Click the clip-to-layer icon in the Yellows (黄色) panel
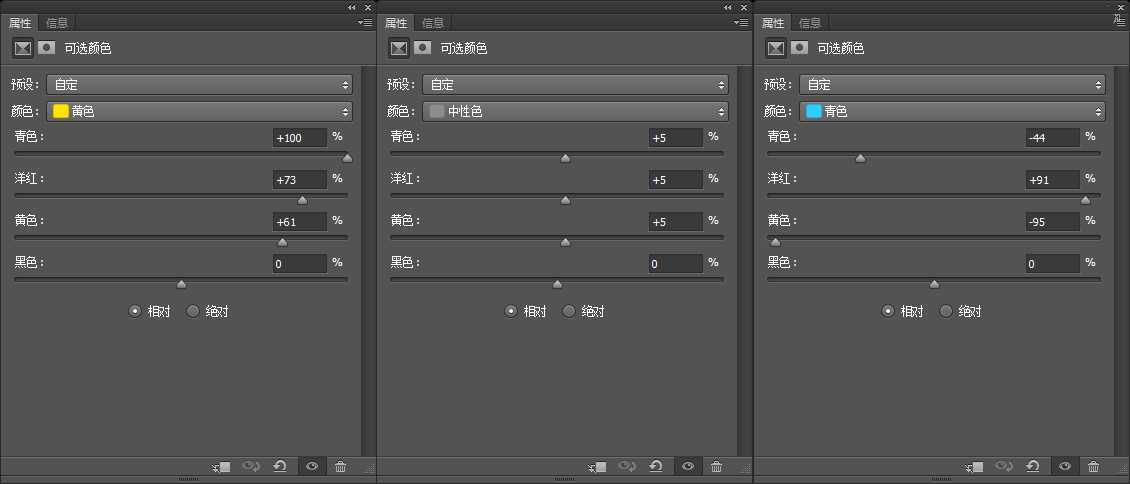 [x=222, y=466]
